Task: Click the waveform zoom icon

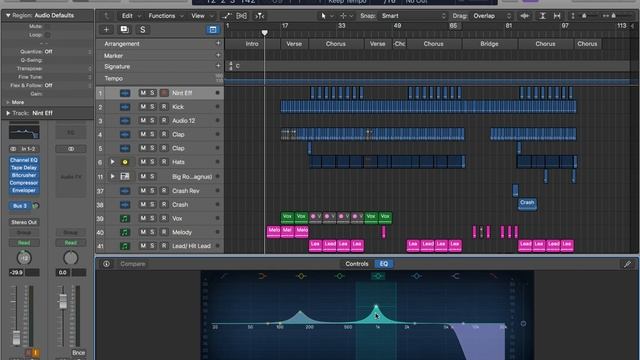Action: click(525, 16)
